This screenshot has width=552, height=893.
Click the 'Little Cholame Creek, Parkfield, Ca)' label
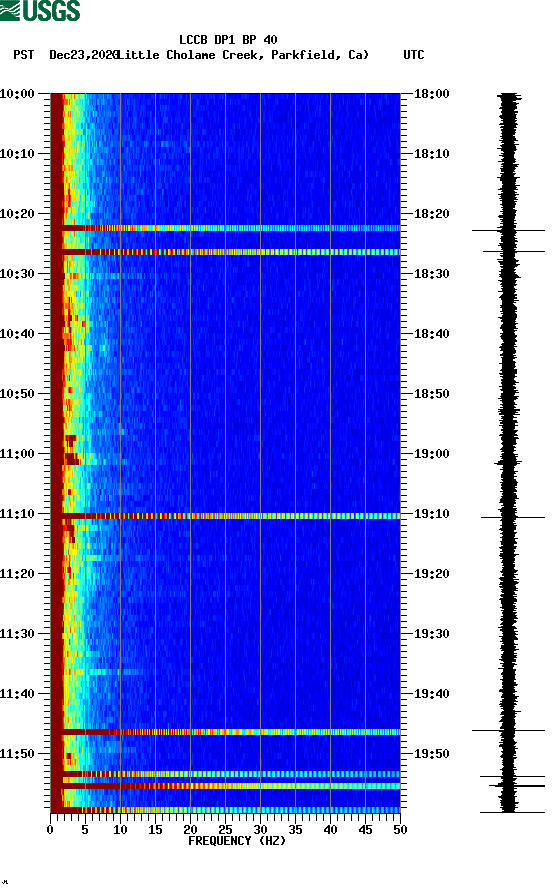pyautogui.click(x=243, y=55)
